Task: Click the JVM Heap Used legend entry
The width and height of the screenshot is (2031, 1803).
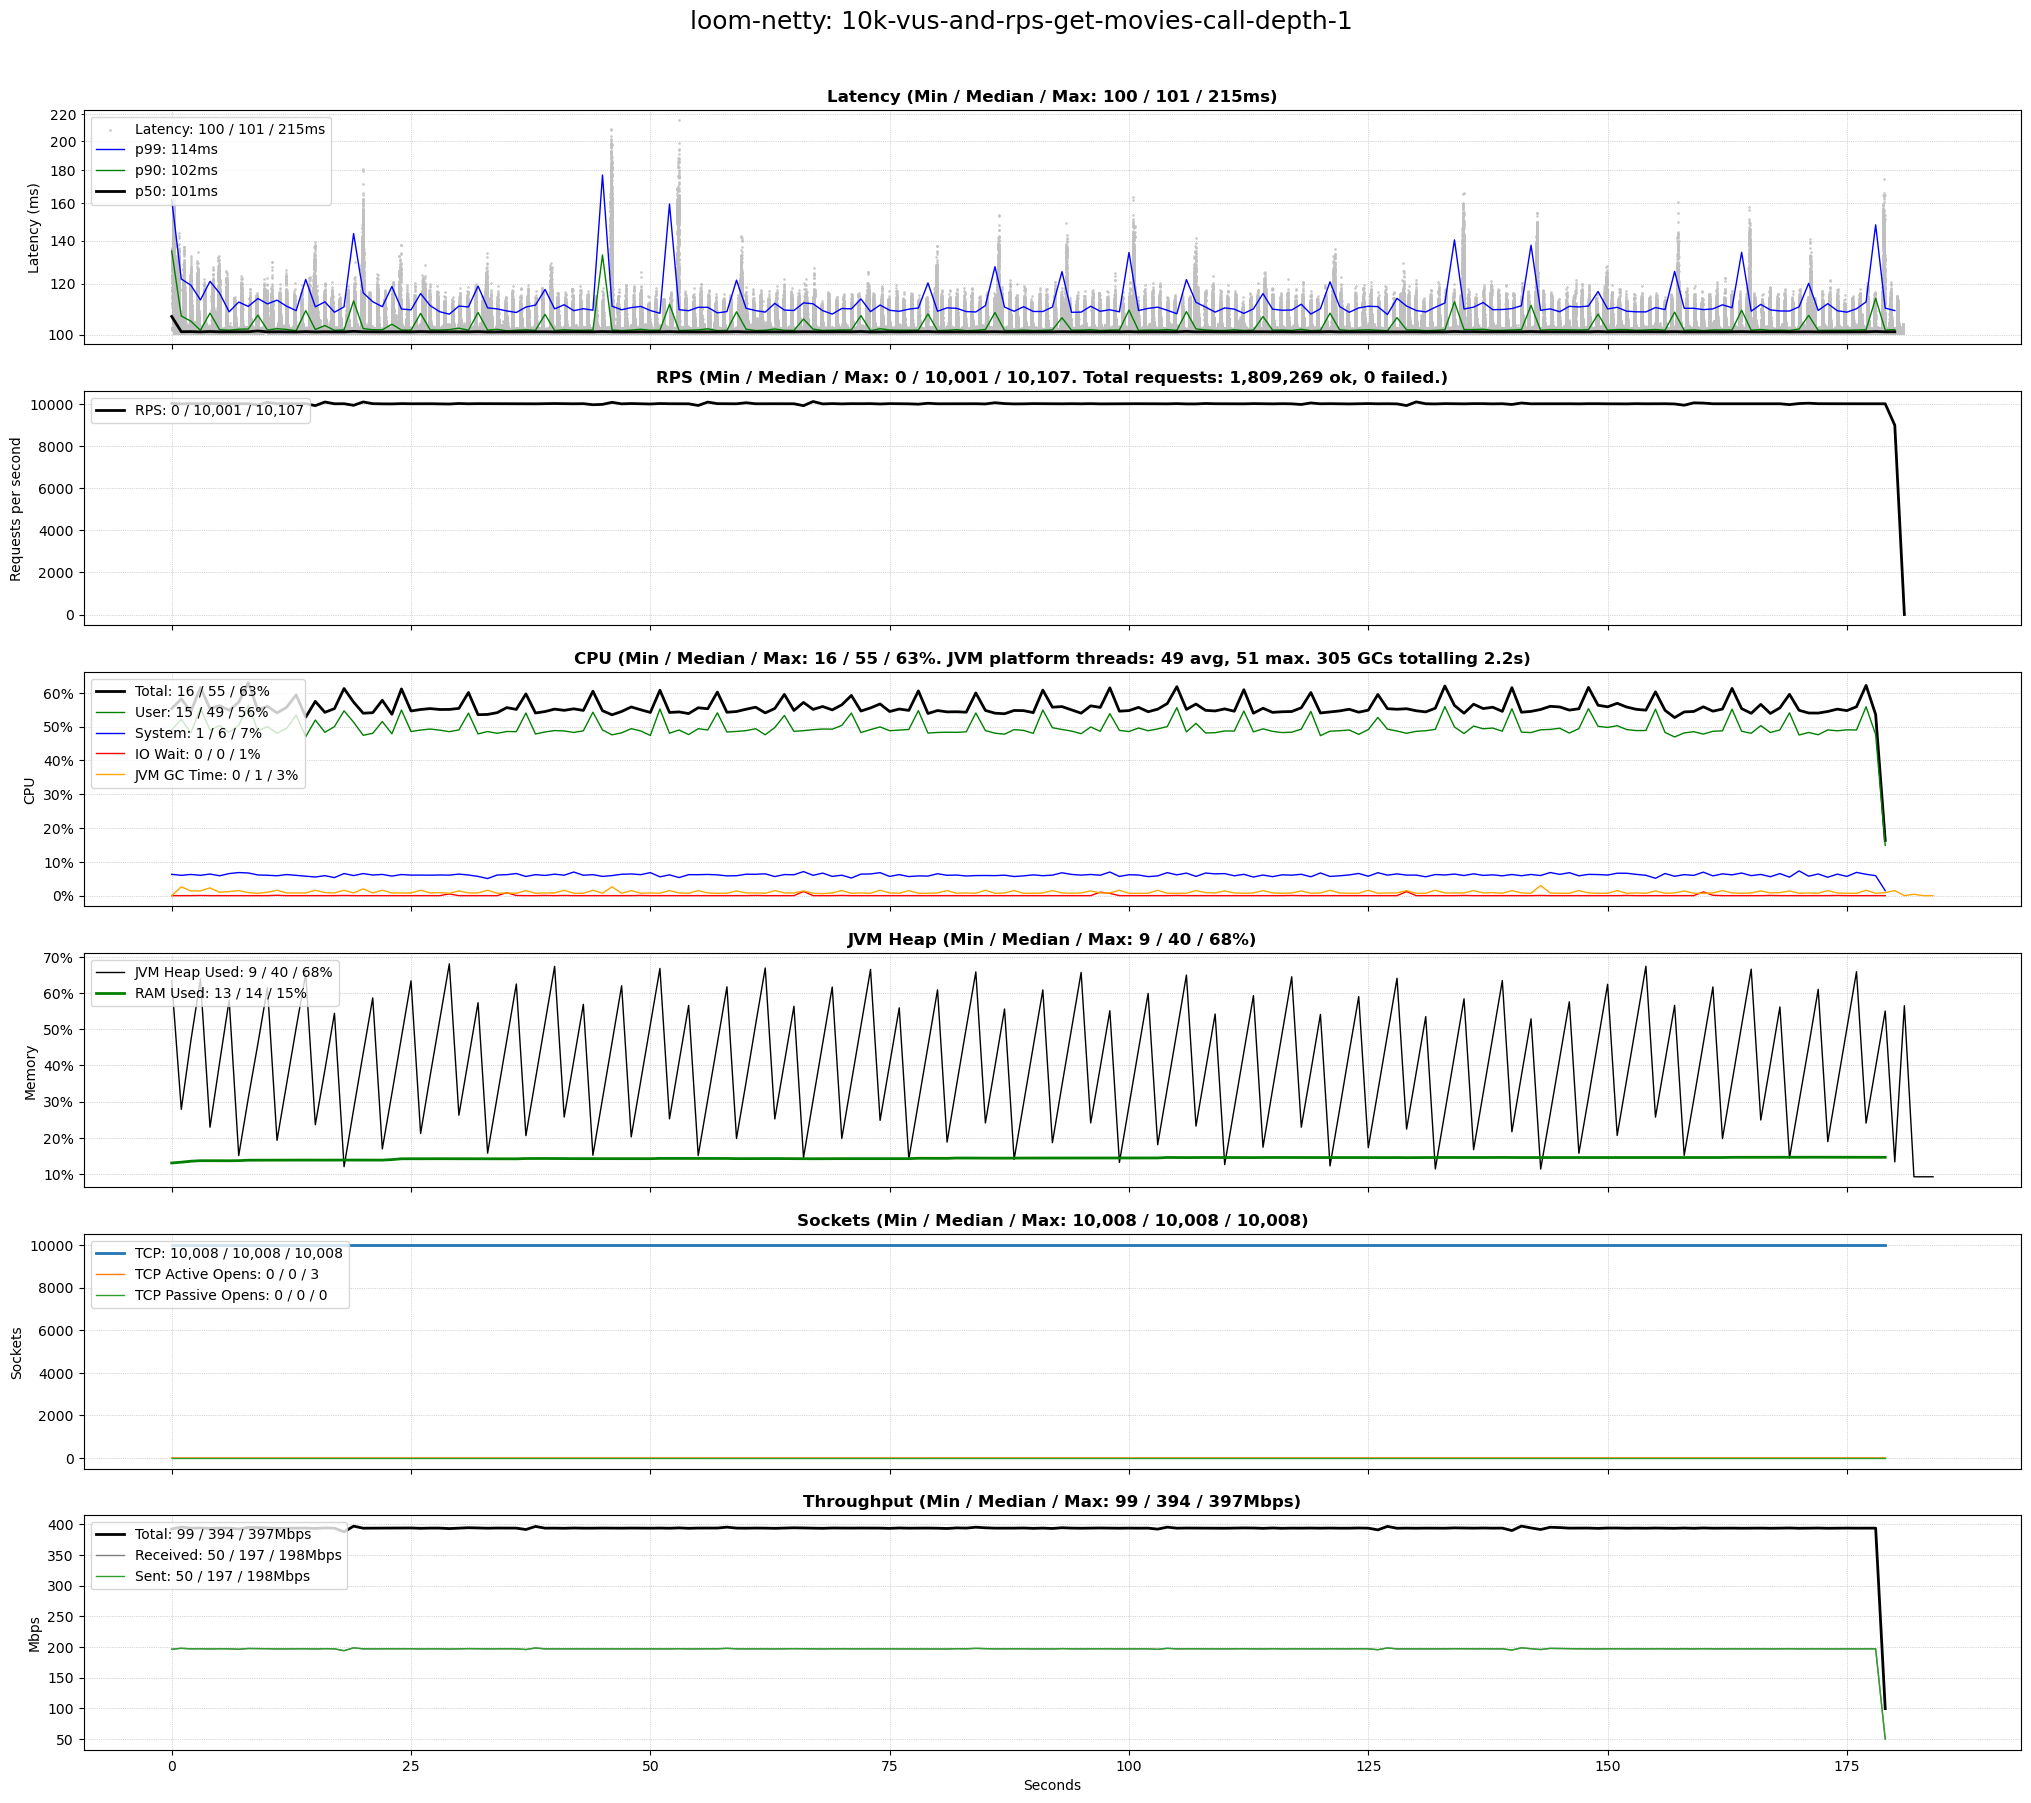Action: pyautogui.click(x=233, y=973)
